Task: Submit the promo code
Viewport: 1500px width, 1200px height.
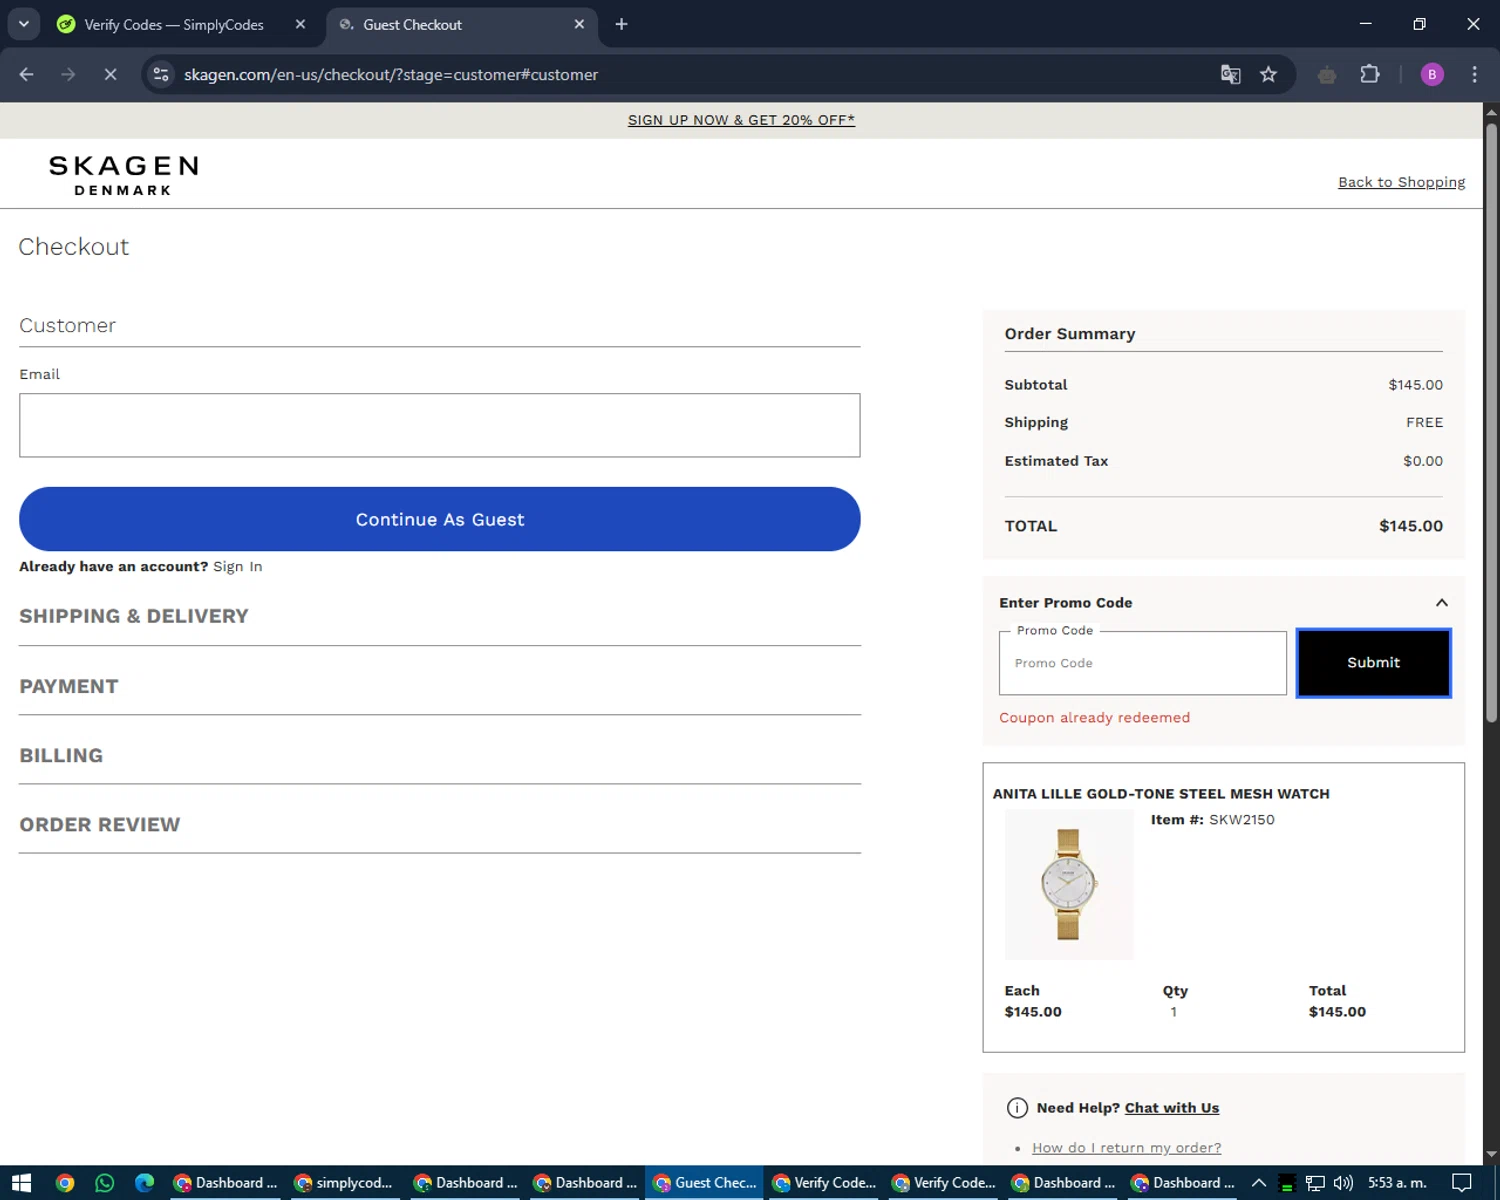Action: coord(1373,663)
